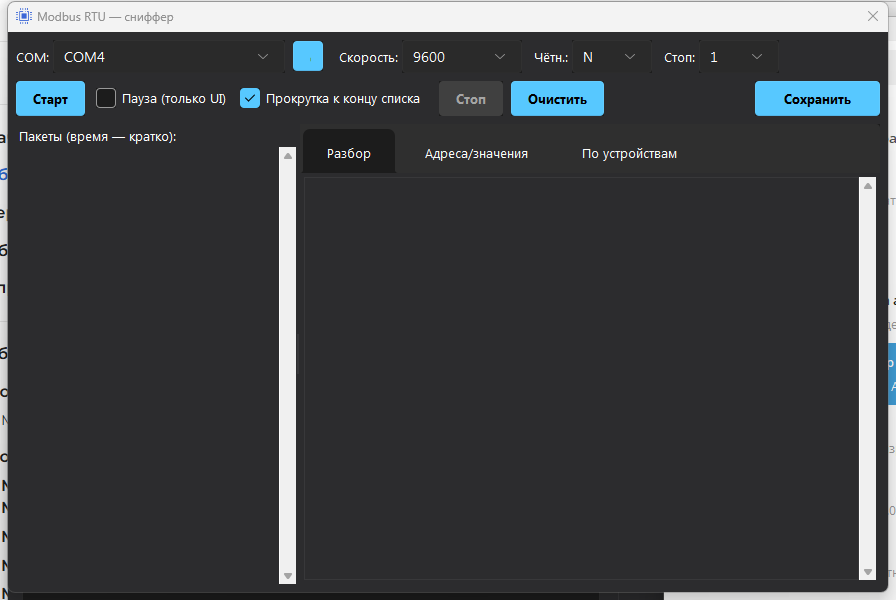Close the Modbus RTU sniffer window
This screenshot has width=896, height=600.
873,17
